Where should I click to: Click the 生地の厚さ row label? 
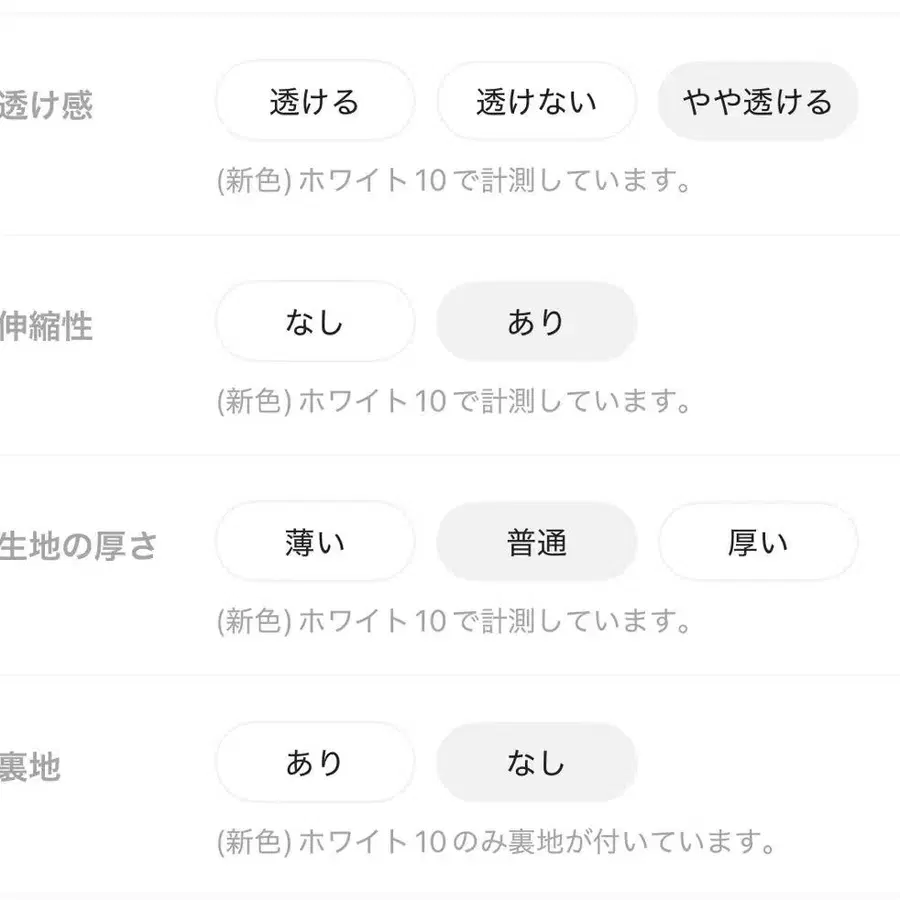coord(78,546)
